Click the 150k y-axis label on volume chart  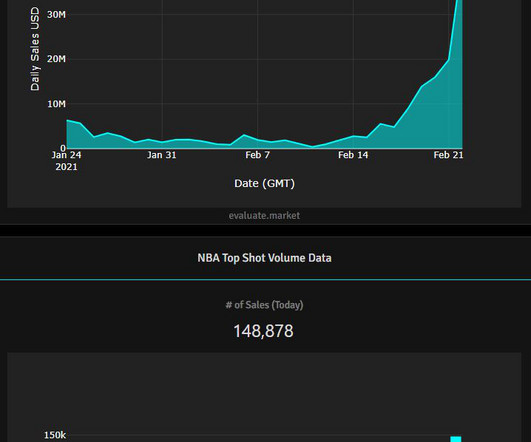pos(55,435)
